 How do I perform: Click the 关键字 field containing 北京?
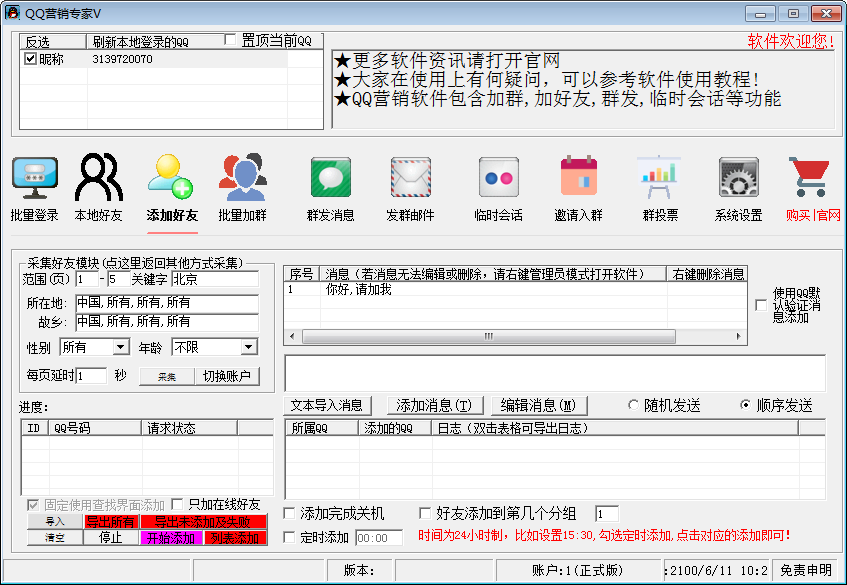(215, 279)
